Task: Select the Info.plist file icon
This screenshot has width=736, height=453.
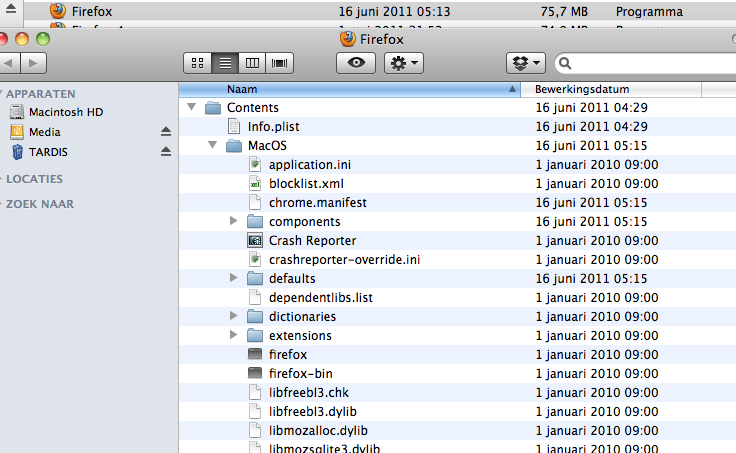Action: [234, 126]
